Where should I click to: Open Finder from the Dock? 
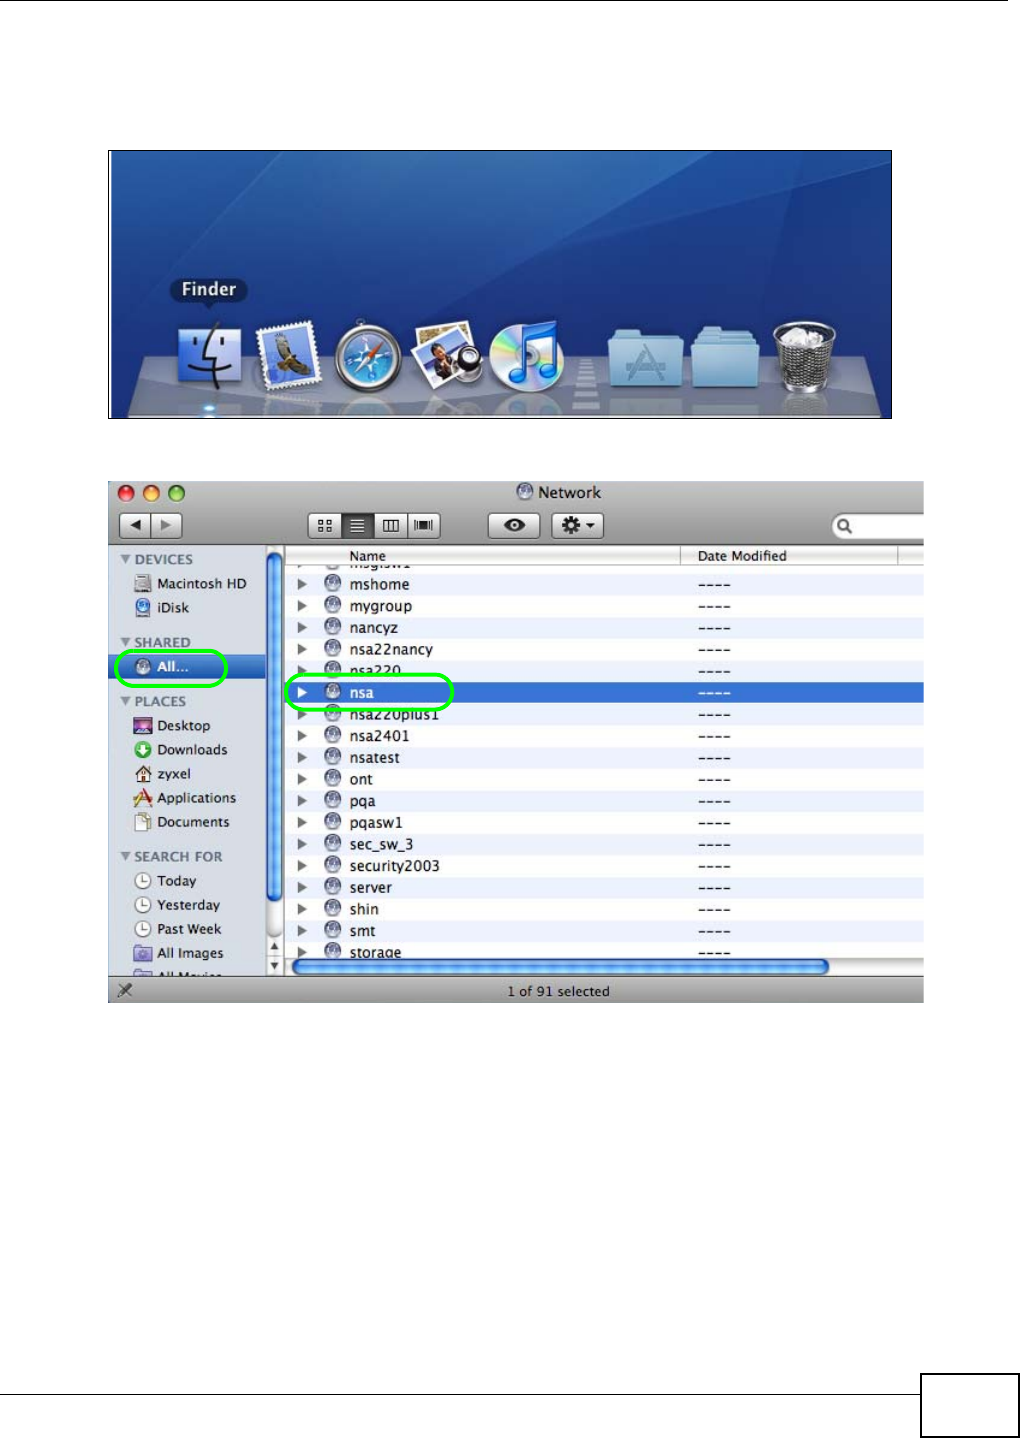pos(209,357)
